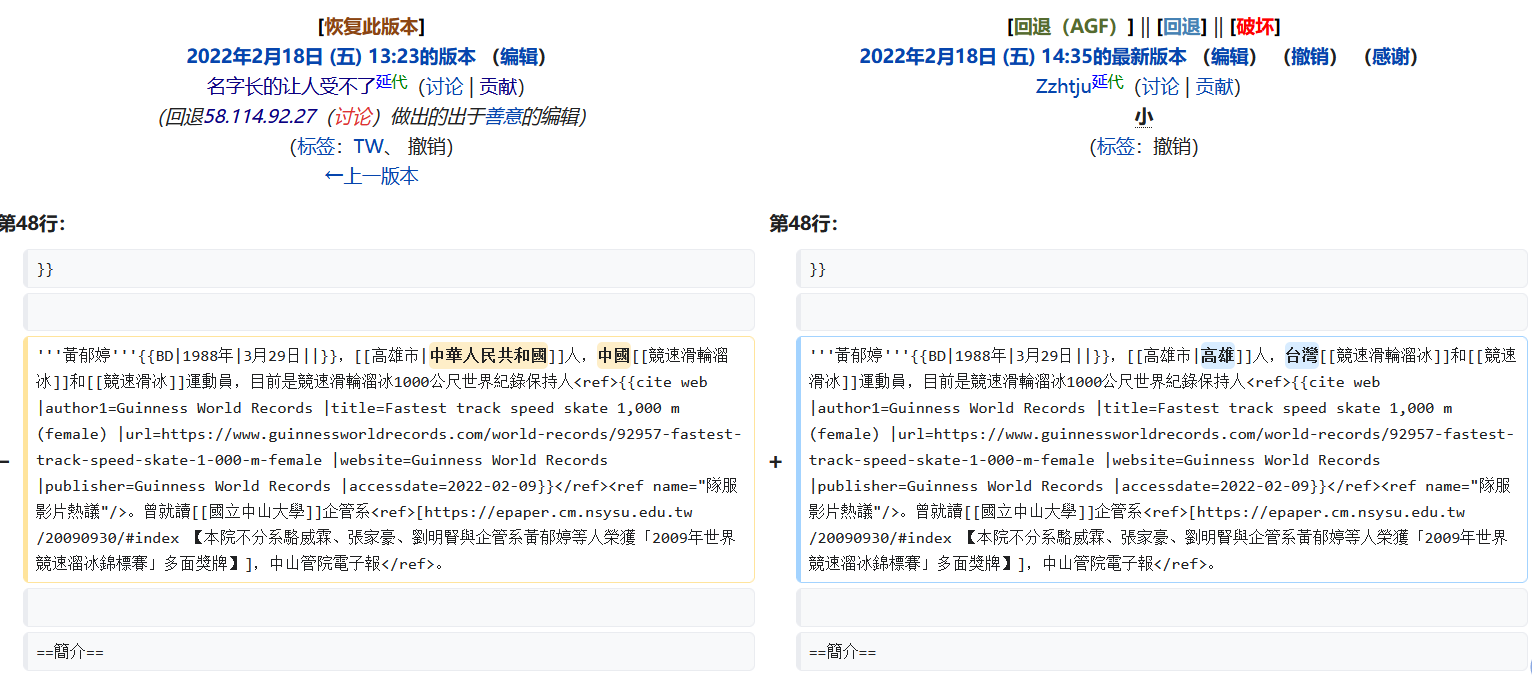Open the 13:23 old revision timestamp link

coord(331,56)
